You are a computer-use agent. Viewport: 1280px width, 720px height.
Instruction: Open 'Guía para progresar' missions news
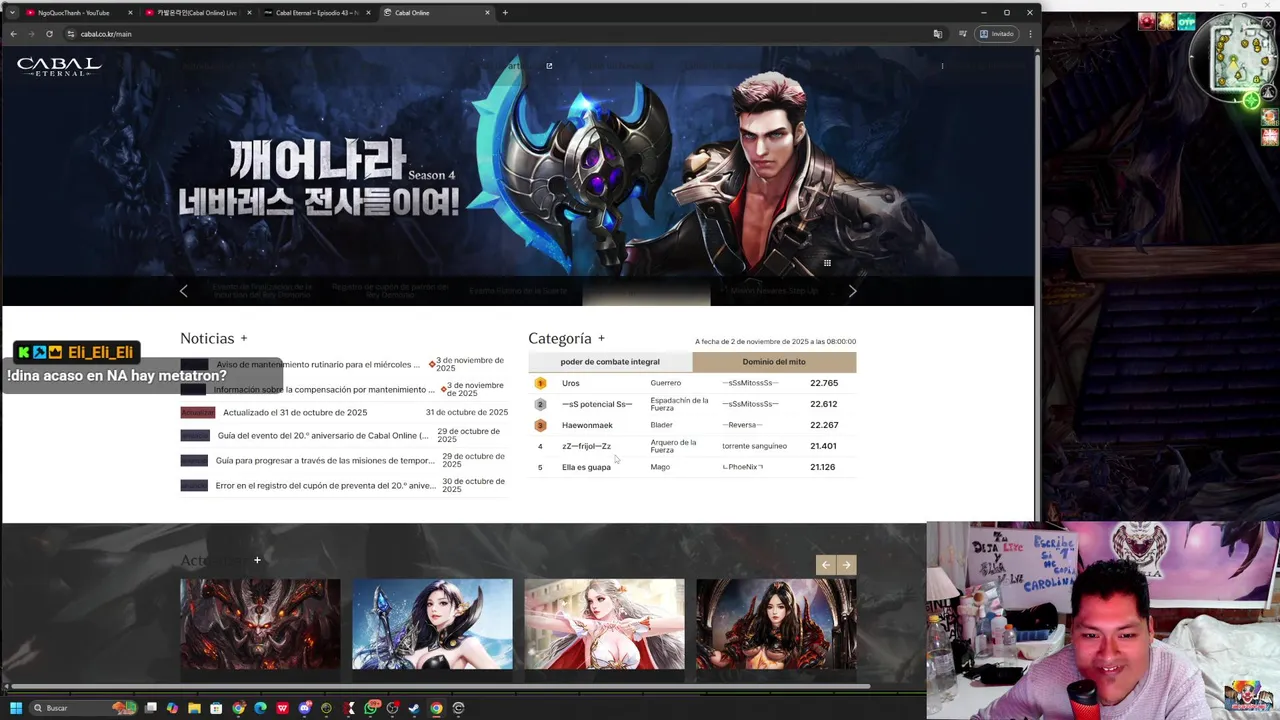tap(325, 461)
